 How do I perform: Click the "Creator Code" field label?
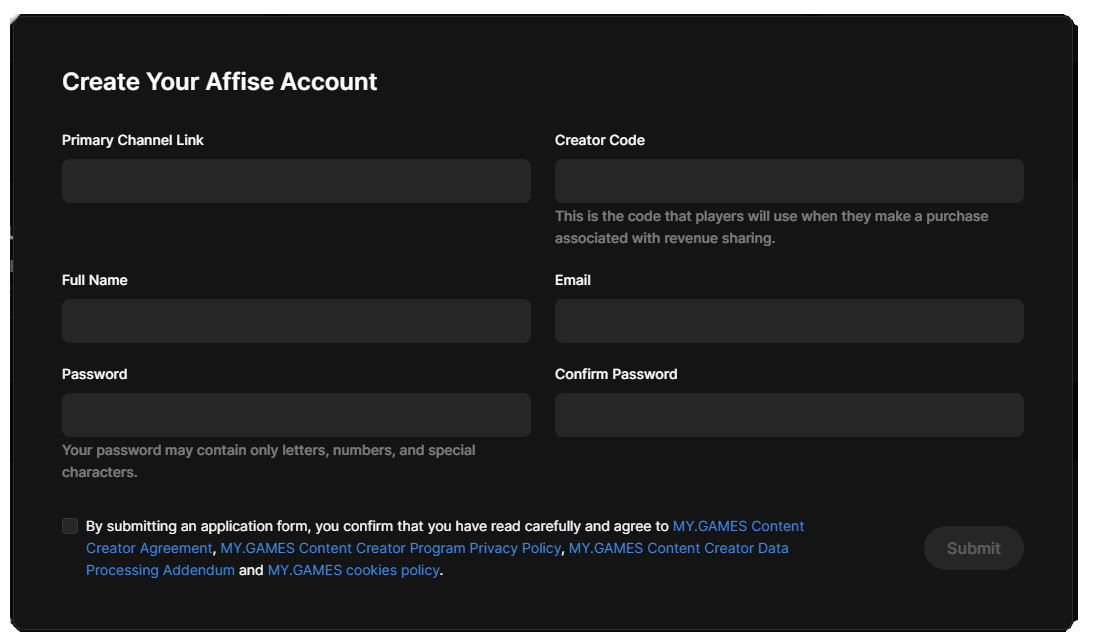[600, 140]
